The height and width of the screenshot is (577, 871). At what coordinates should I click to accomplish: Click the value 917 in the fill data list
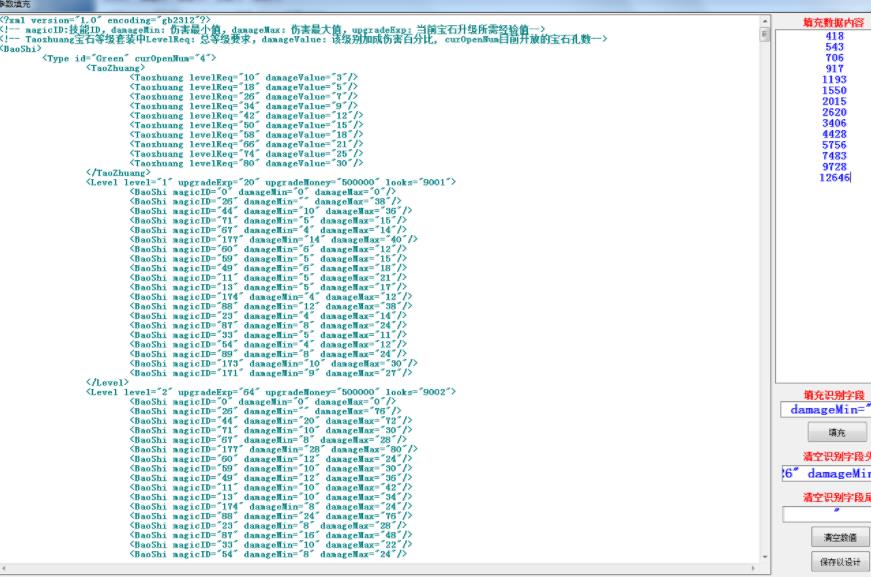(834, 69)
